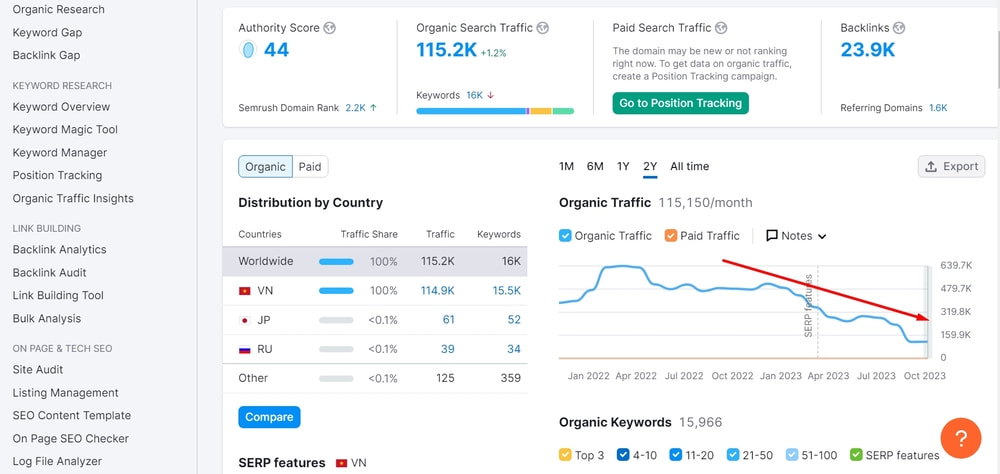The image size is (1000, 474).
Task: Toggle the Organic Traffic checkbox
Action: [565, 236]
